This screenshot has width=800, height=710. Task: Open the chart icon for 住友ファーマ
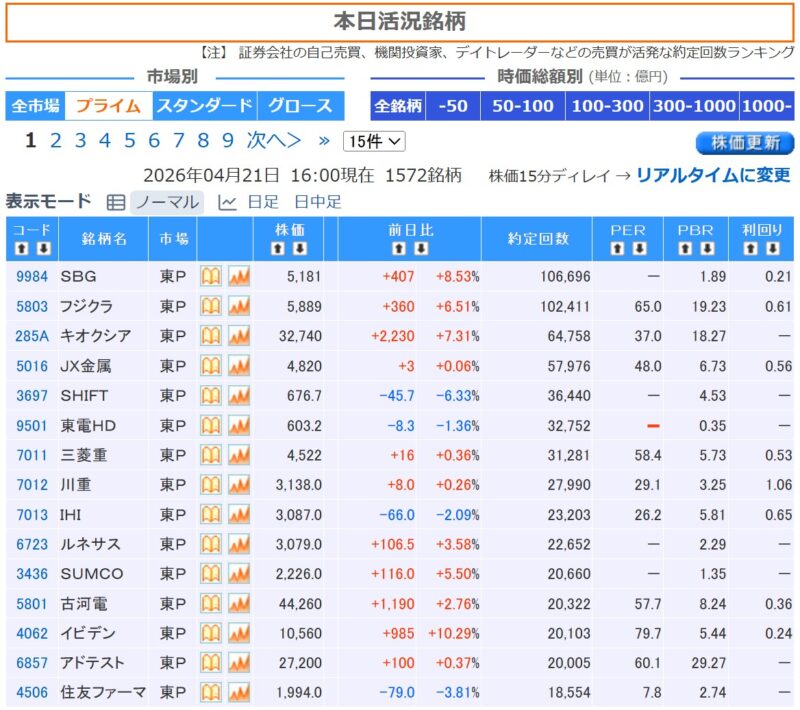coord(239,693)
